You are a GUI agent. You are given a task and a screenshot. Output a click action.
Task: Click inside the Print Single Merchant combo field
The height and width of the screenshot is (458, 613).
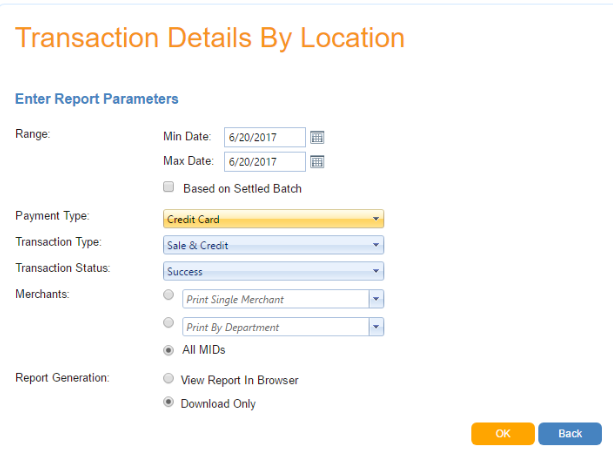[x=274, y=299]
